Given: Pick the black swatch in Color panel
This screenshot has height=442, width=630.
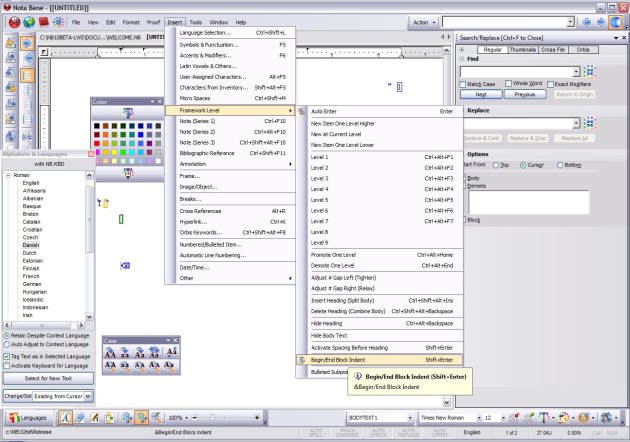Looking at the screenshot, I should pyautogui.click(x=97, y=126).
